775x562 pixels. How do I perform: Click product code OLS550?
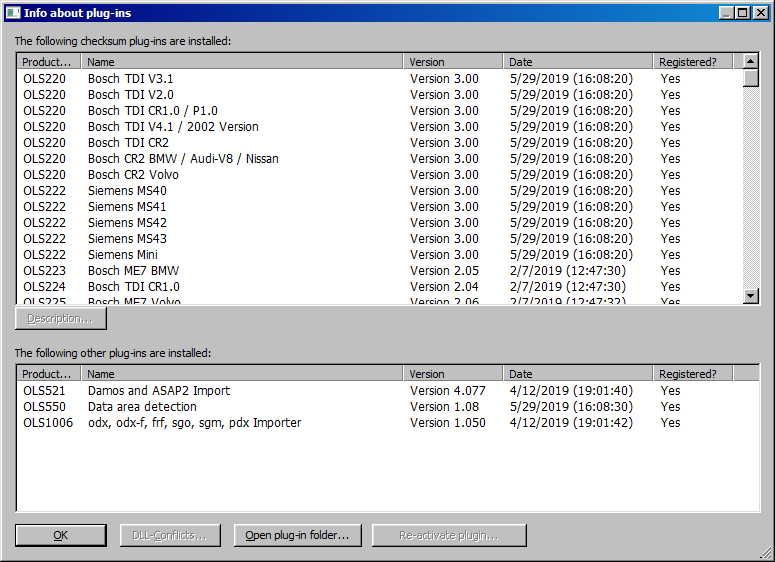[x=44, y=407]
